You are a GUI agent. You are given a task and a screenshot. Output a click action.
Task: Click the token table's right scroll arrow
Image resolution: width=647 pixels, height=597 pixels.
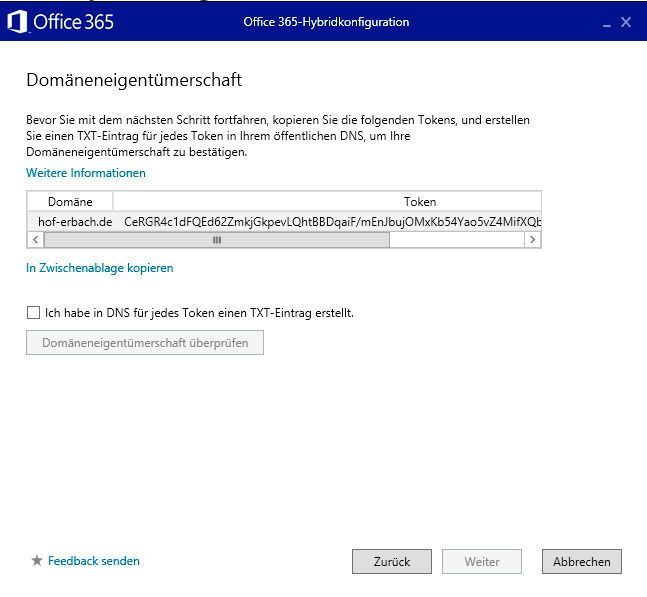(x=532, y=240)
